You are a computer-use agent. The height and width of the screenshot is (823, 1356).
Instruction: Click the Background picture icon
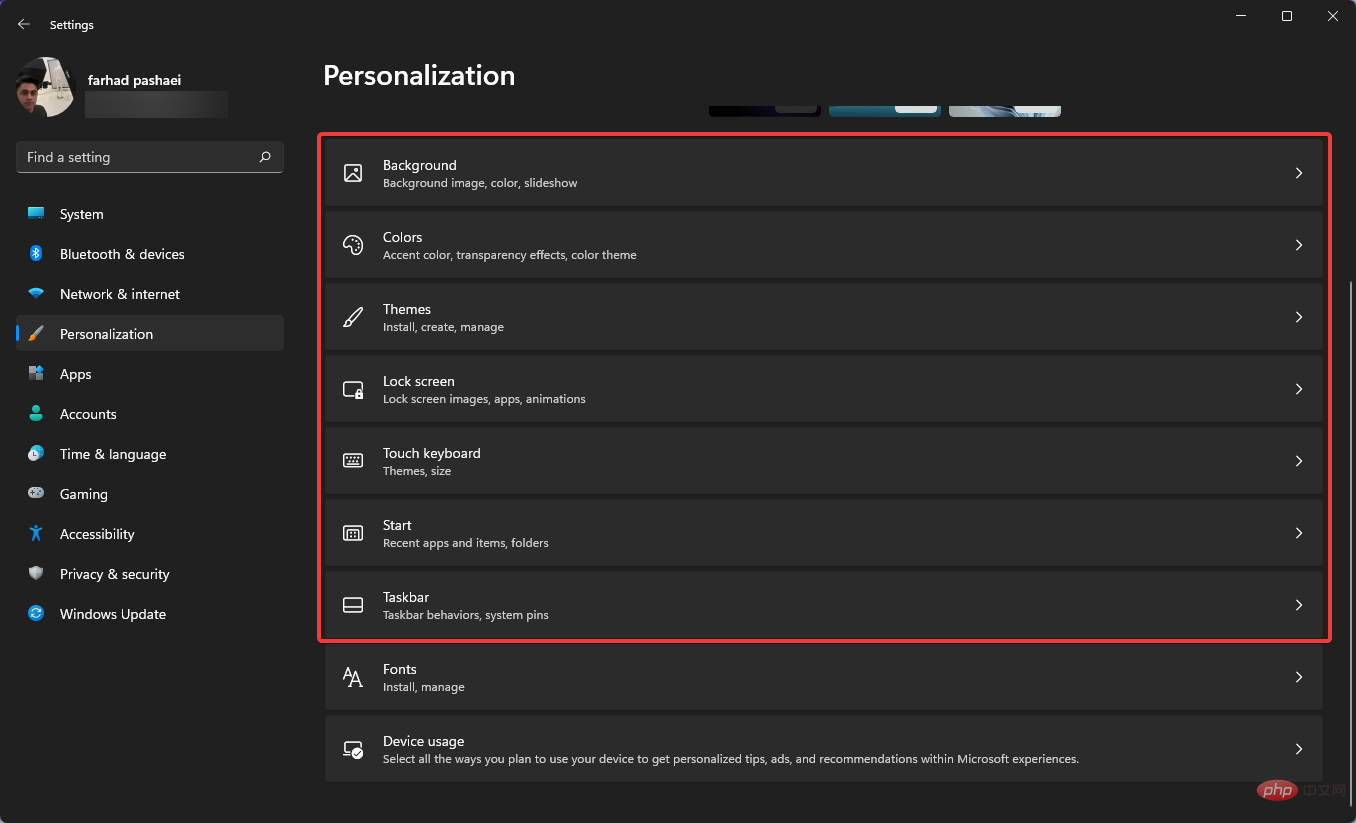pyautogui.click(x=353, y=173)
